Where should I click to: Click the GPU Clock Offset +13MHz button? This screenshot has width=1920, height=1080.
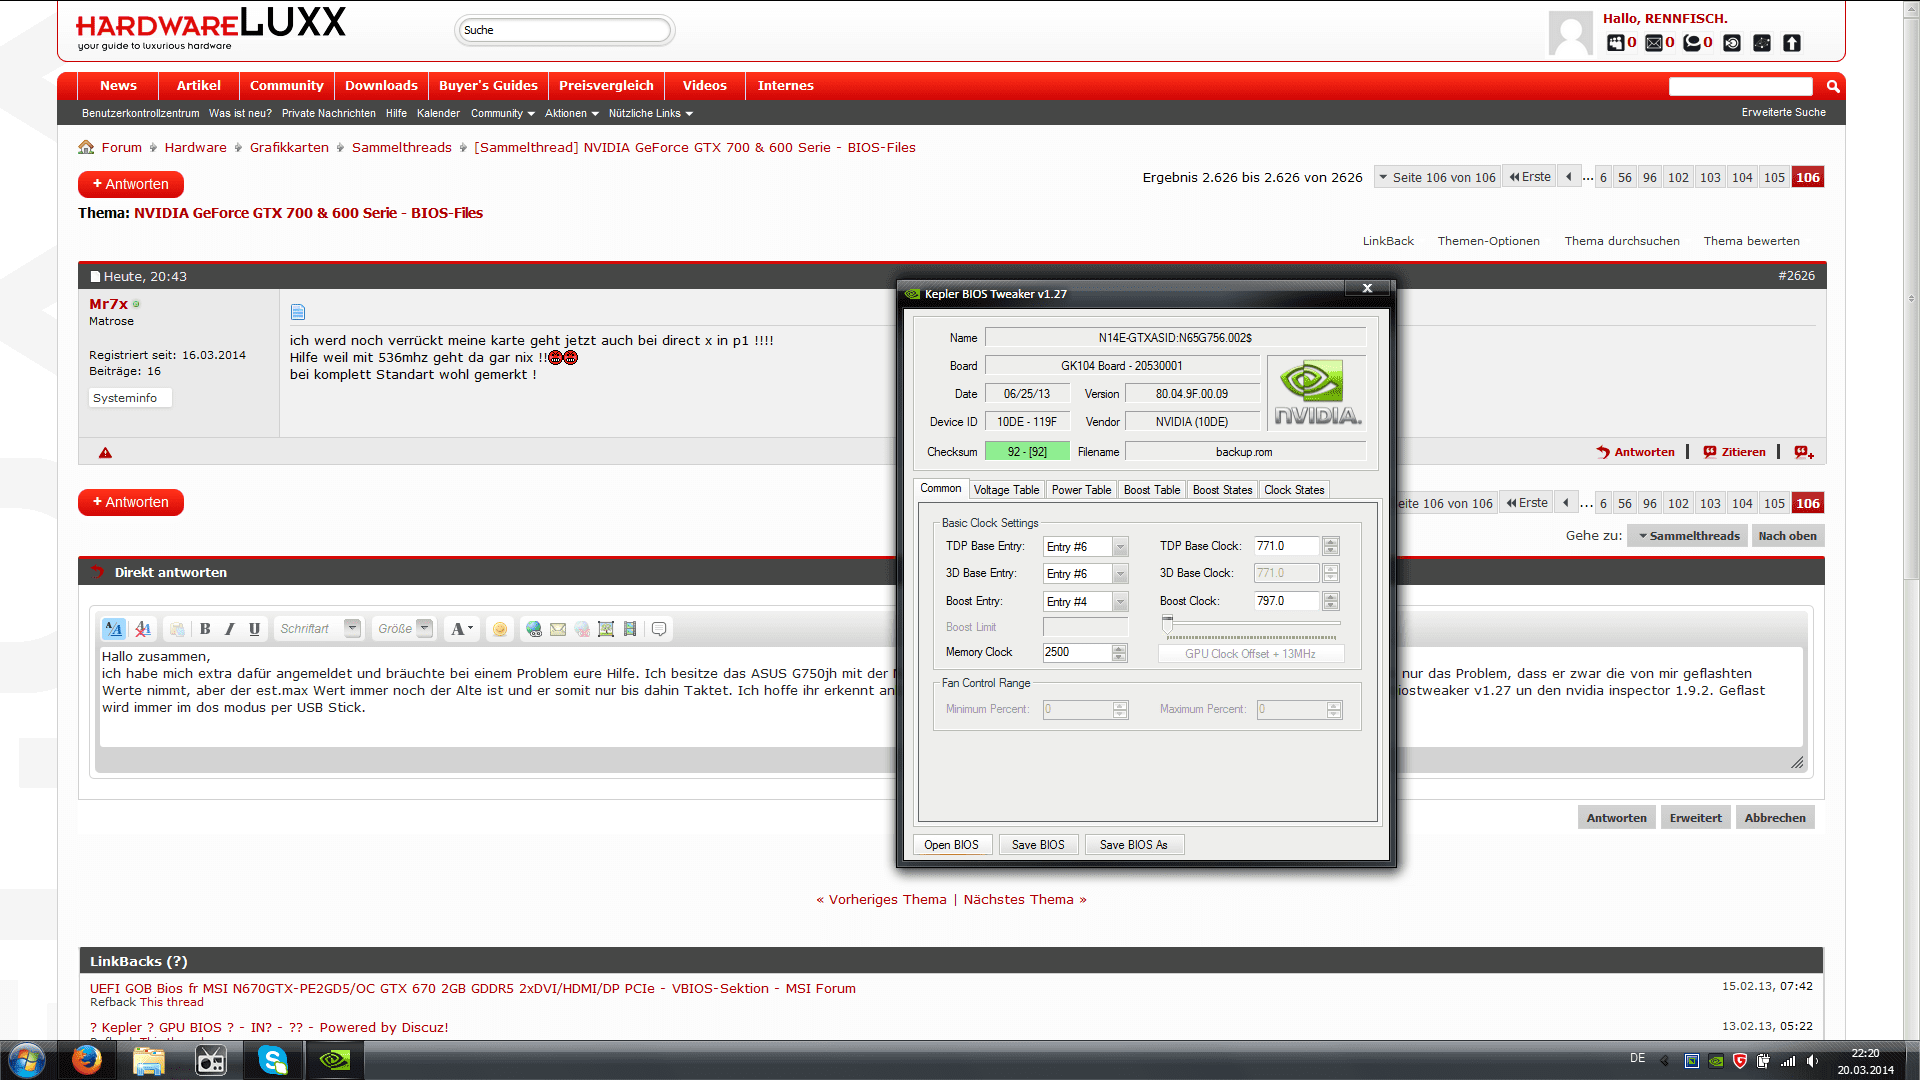[1250, 654]
